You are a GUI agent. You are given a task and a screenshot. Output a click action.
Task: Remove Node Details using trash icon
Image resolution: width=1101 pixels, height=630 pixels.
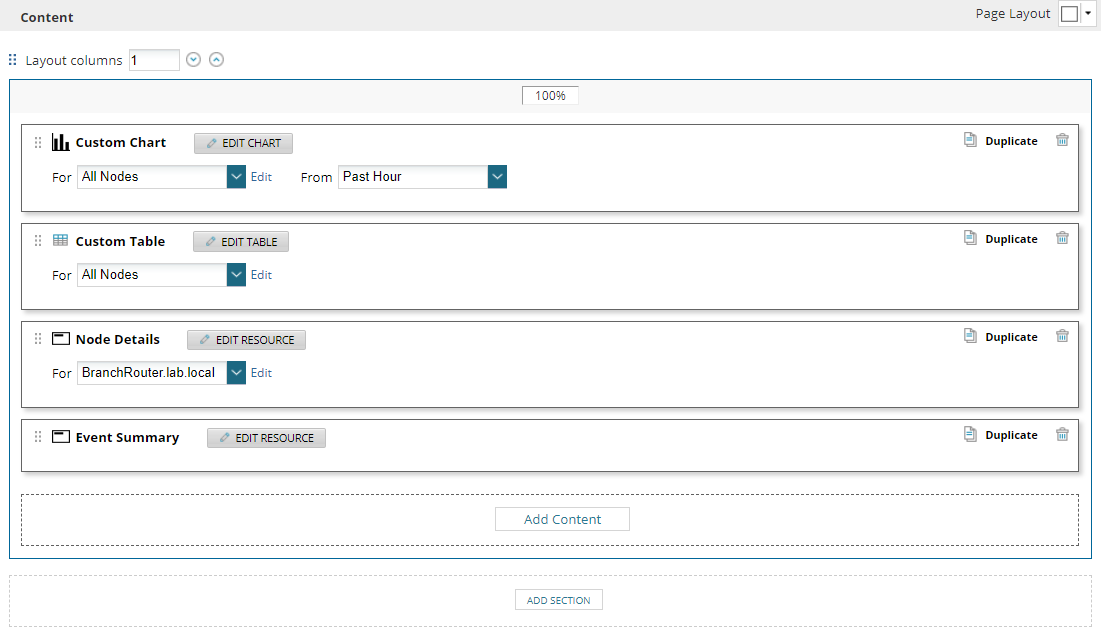click(1062, 337)
